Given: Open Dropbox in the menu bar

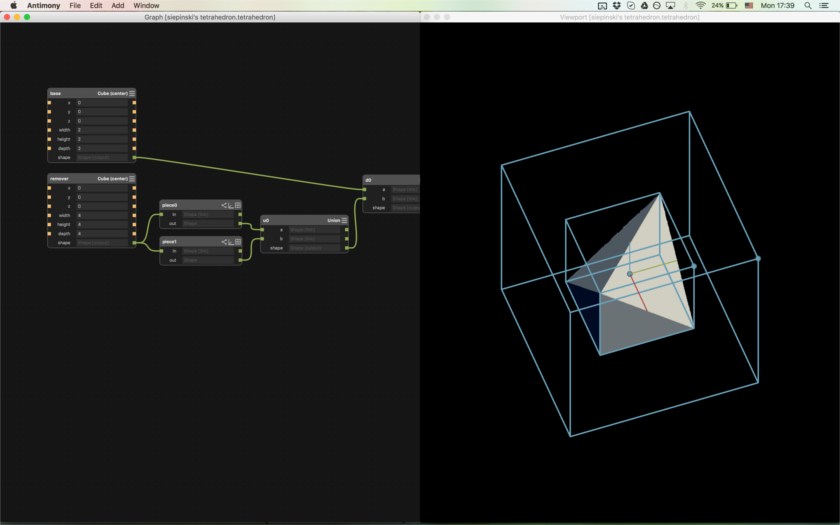Looking at the screenshot, I should 617,5.
